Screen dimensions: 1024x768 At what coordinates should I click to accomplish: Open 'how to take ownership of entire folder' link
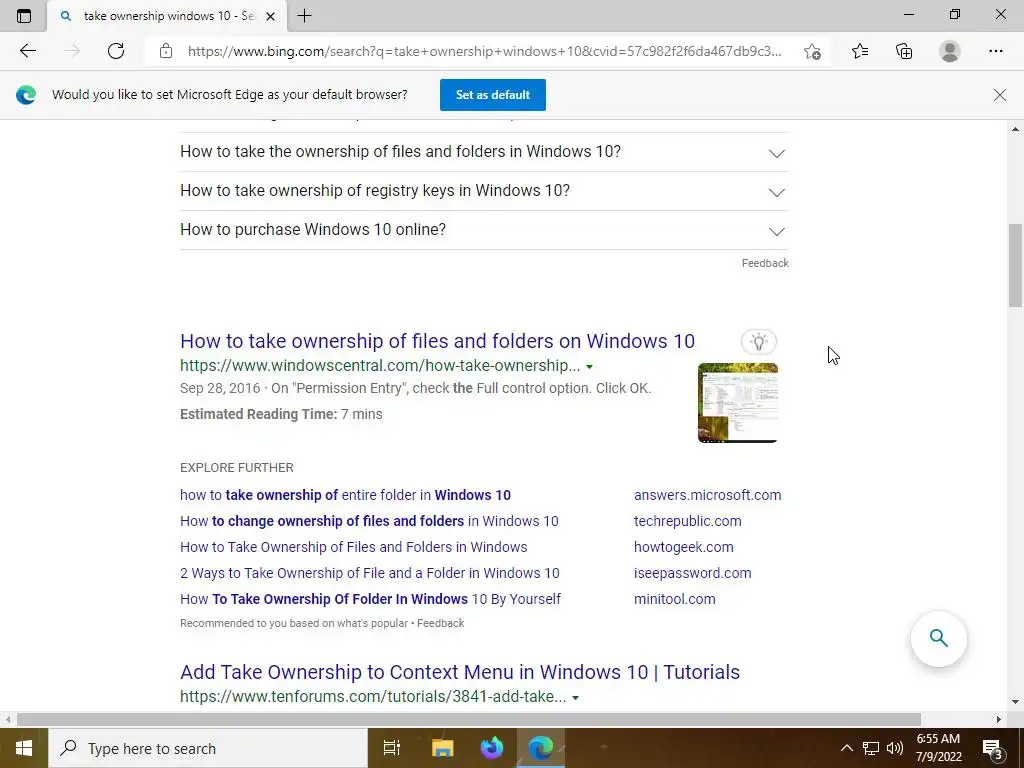click(345, 495)
